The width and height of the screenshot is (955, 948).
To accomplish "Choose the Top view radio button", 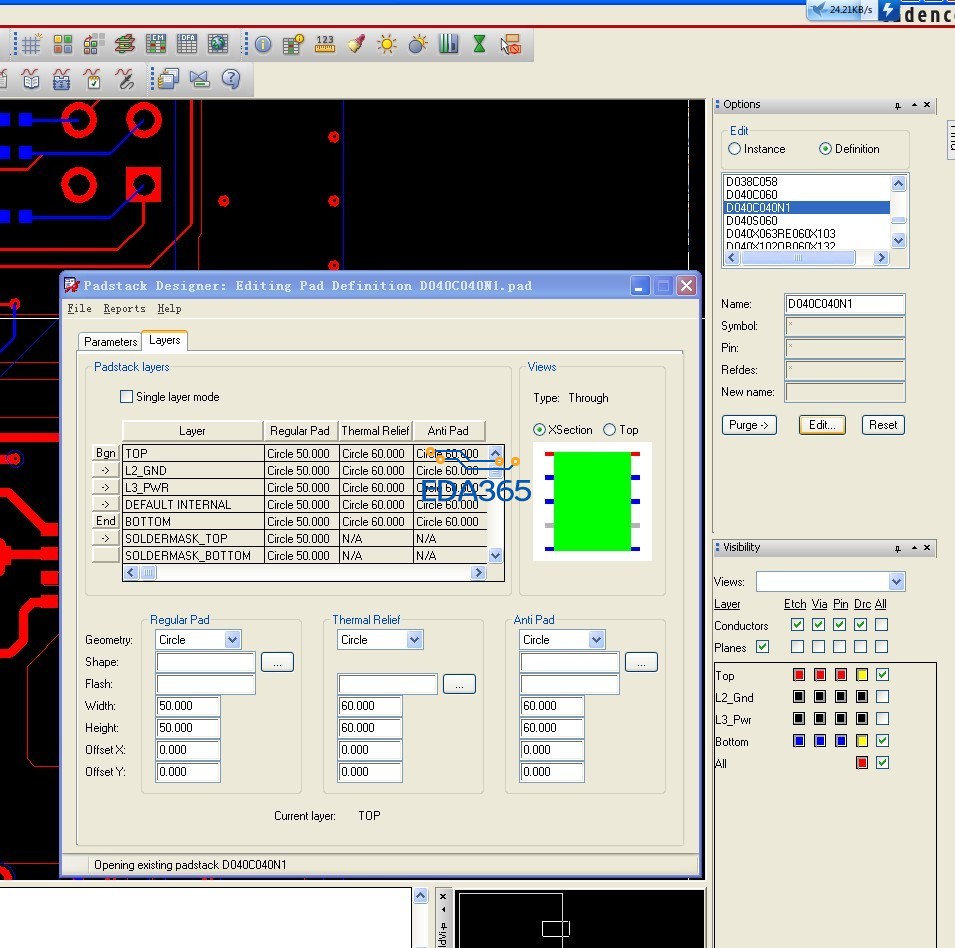I will point(610,430).
